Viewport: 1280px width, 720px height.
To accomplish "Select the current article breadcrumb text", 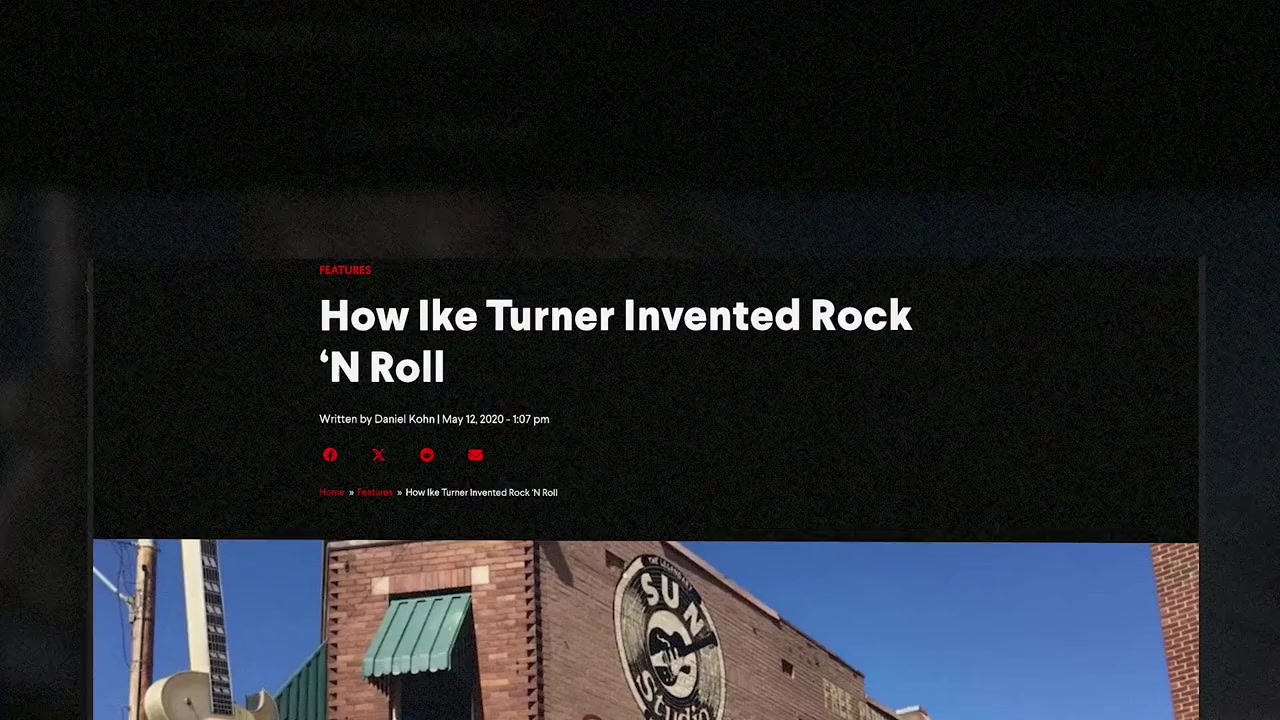I will (x=481, y=492).
